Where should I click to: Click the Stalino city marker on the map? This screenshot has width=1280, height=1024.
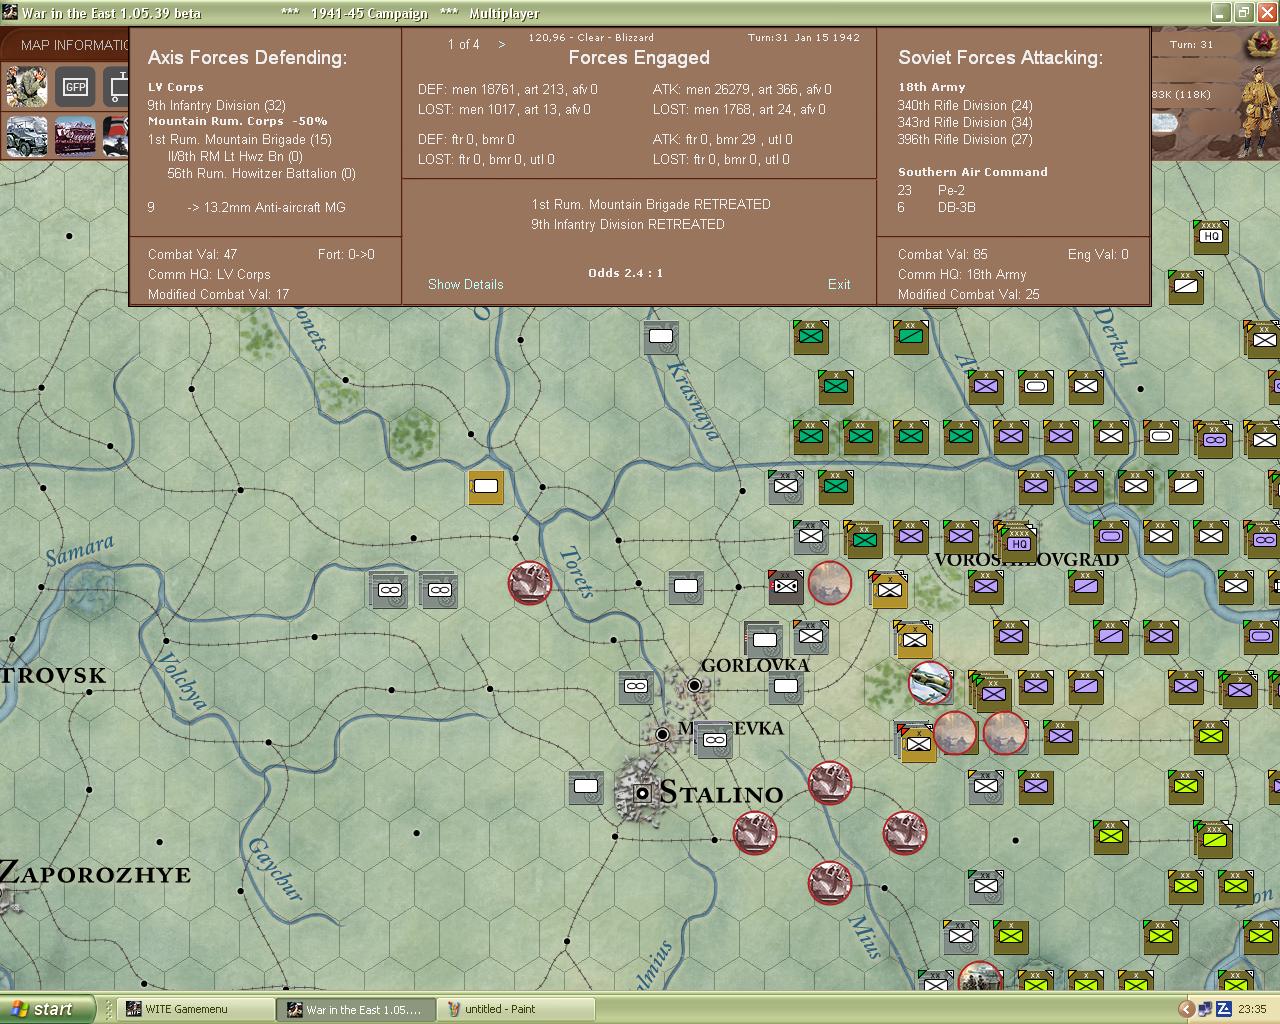(643, 793)
